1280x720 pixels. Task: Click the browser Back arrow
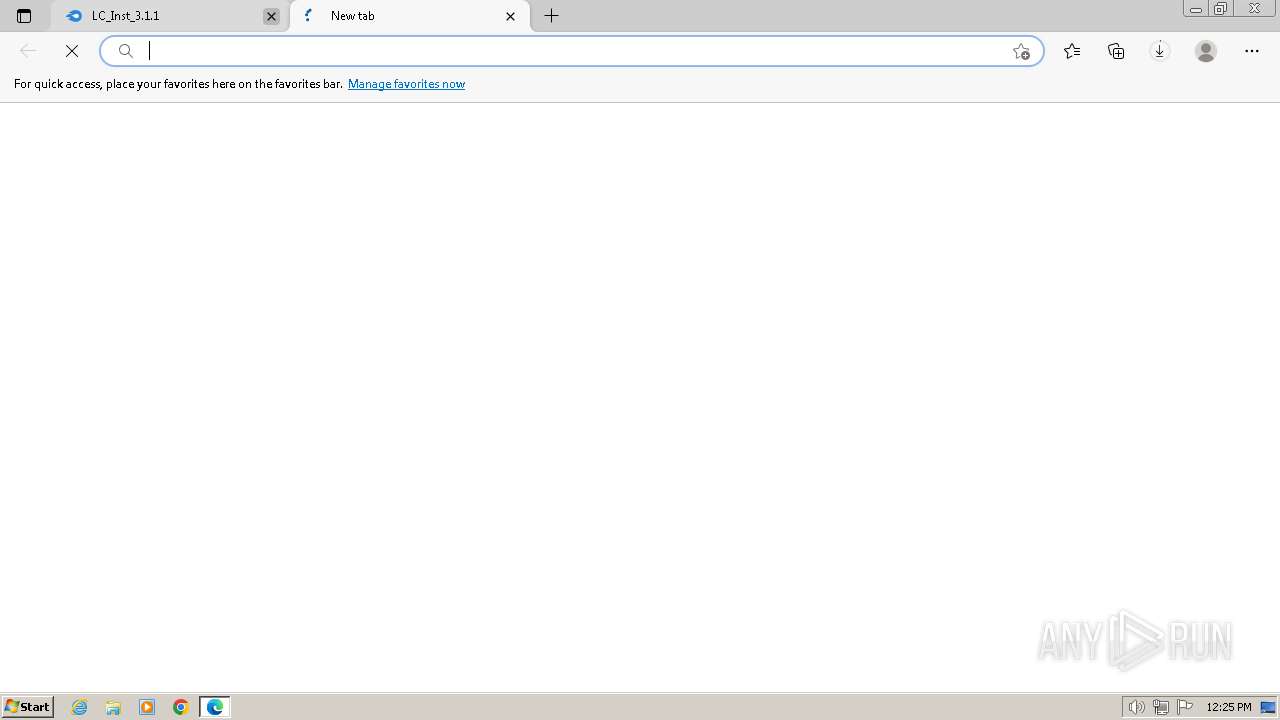[x=28, y=51]
